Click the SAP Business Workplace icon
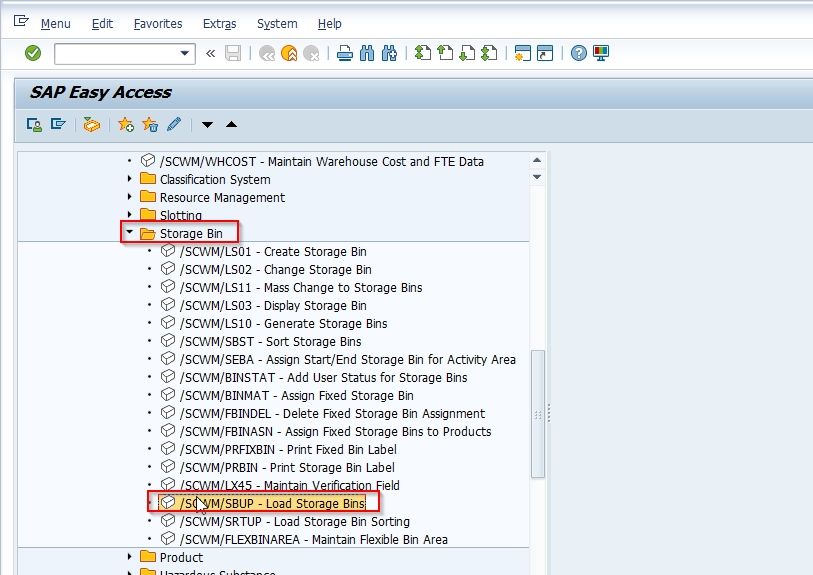The width and height of the screenshot is (813, 575). click(91, 124)
